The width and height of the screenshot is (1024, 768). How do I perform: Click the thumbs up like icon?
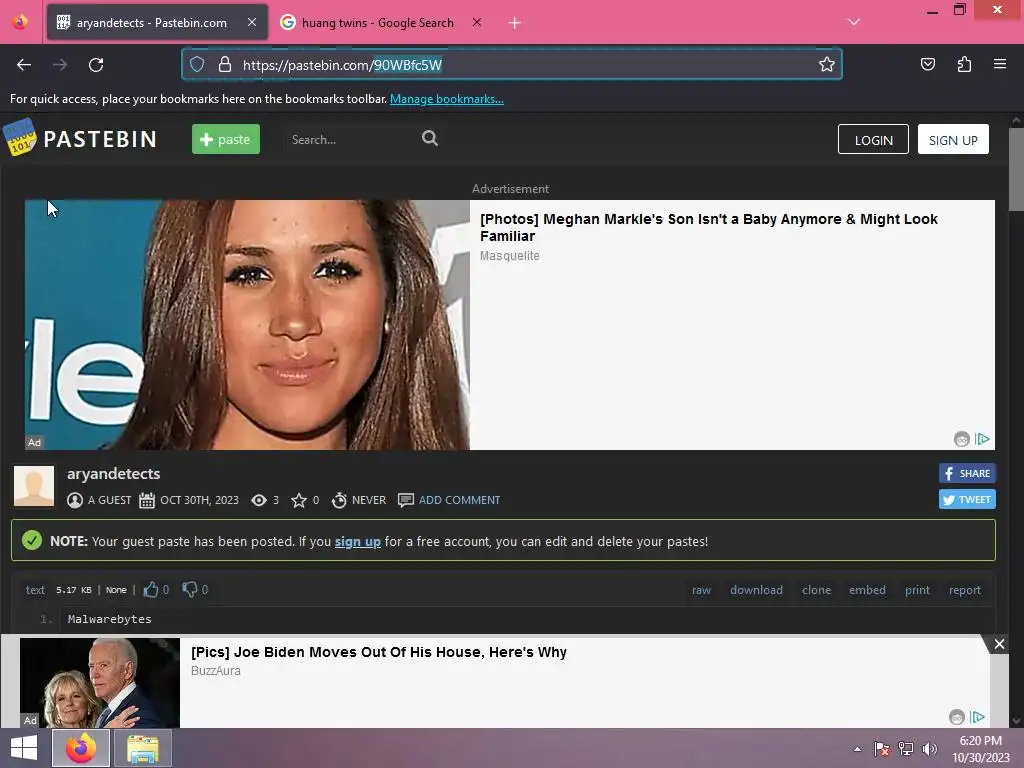pyautogui.click(x=151, y=590)
